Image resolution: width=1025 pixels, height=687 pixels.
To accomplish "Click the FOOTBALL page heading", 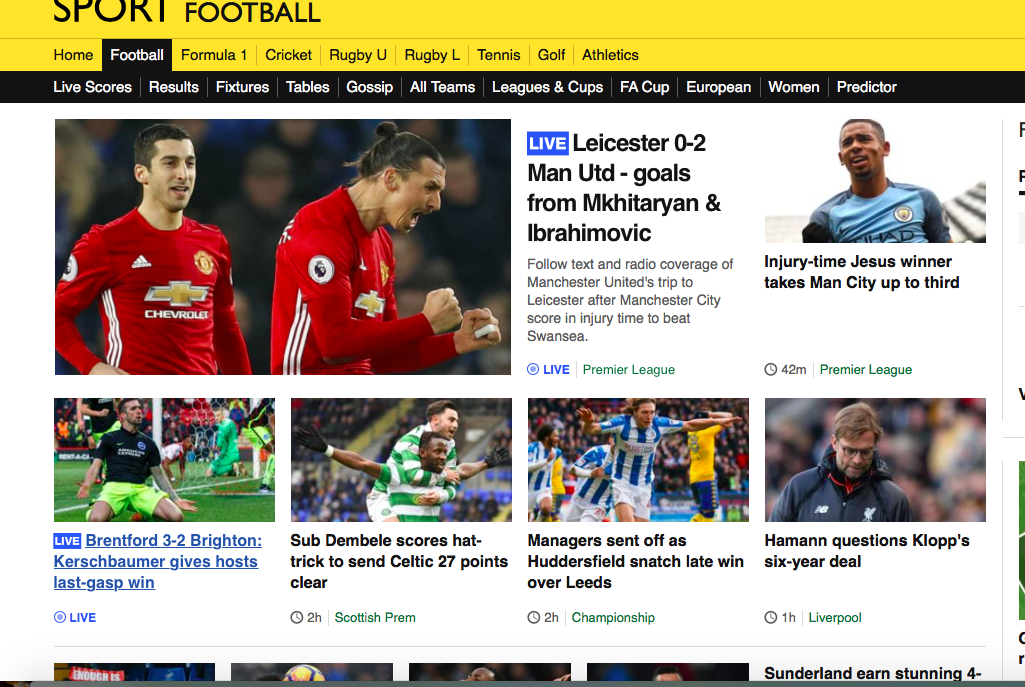I will [x=253, y=12].
